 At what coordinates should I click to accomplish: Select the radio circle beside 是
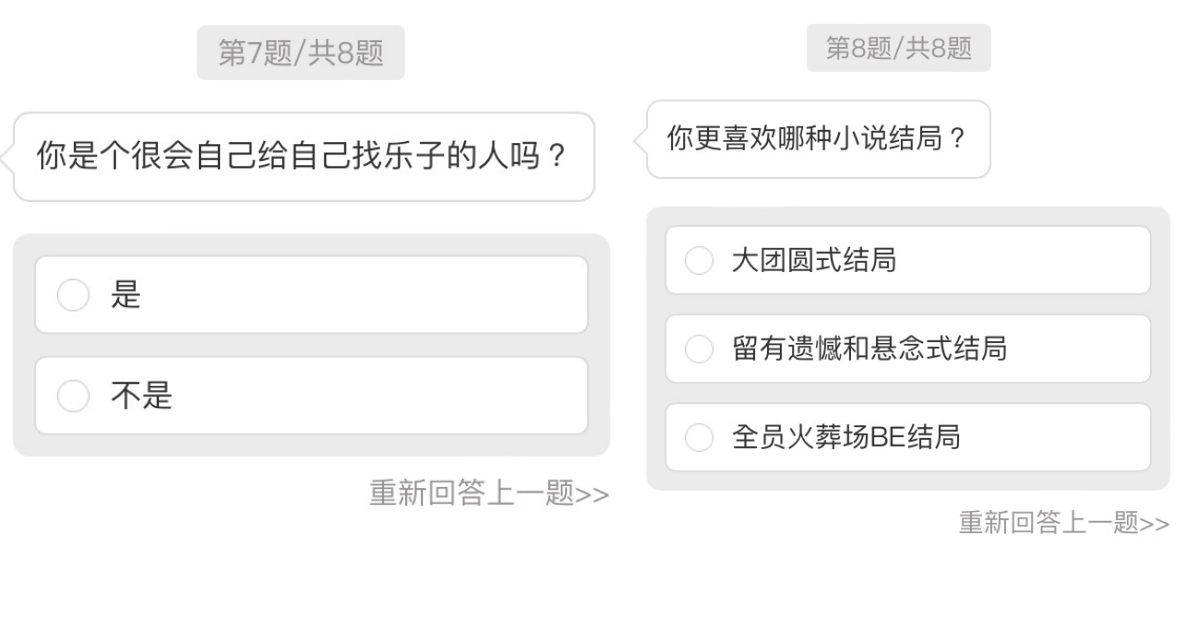pos(73,295)
